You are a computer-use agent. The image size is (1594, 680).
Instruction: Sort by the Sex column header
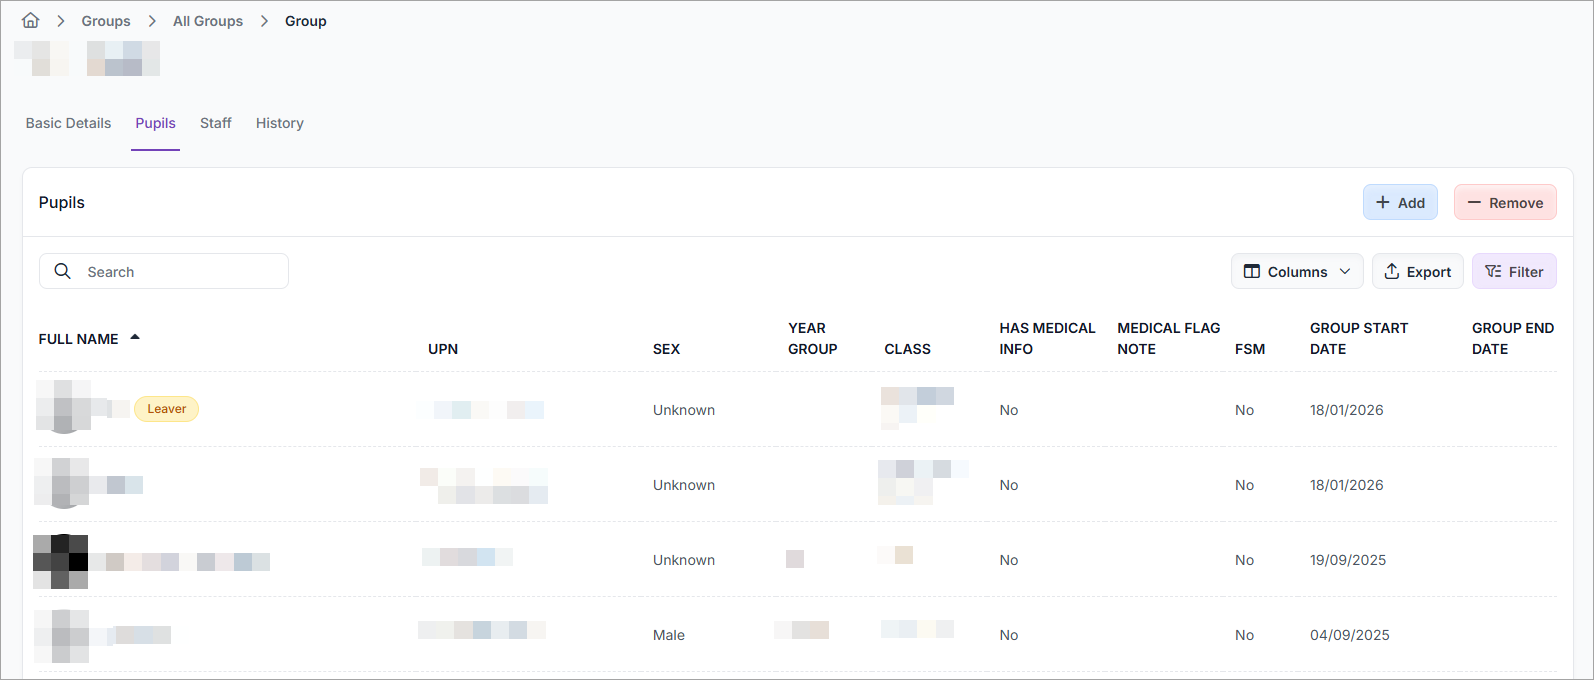pos(666,349)
